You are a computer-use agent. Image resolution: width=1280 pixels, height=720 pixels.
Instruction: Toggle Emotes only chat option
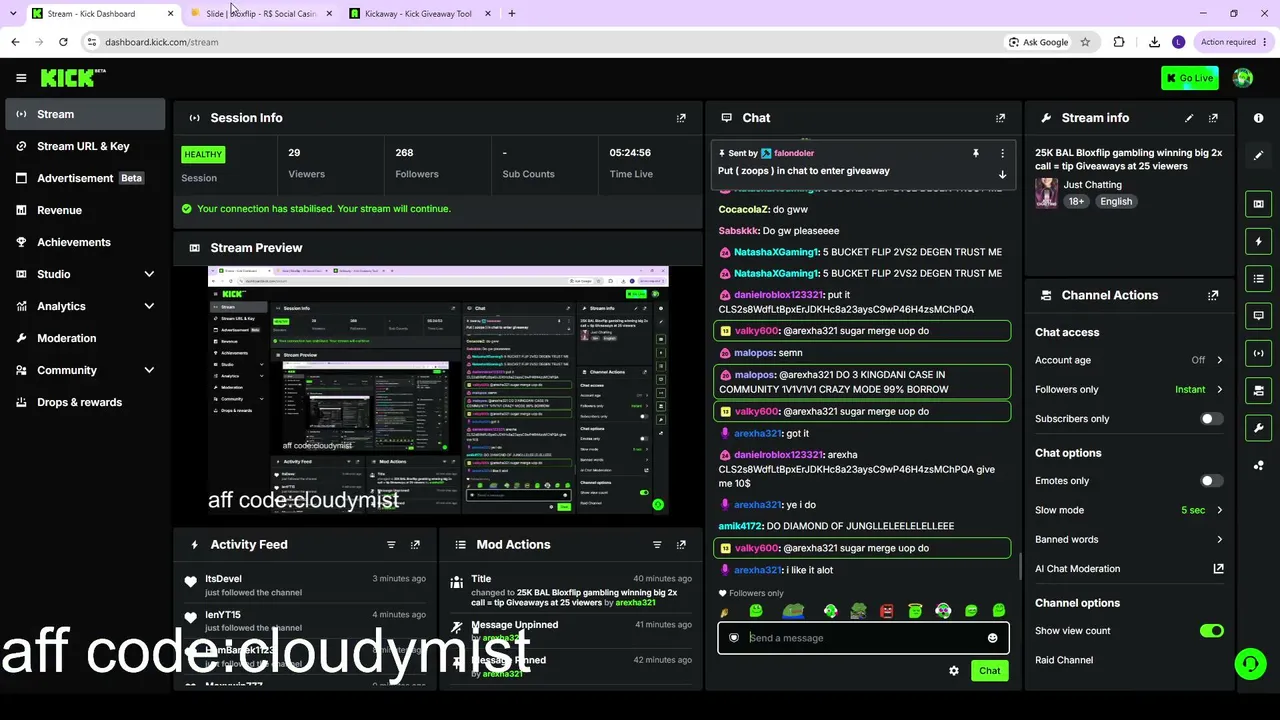click(1211, 481)
